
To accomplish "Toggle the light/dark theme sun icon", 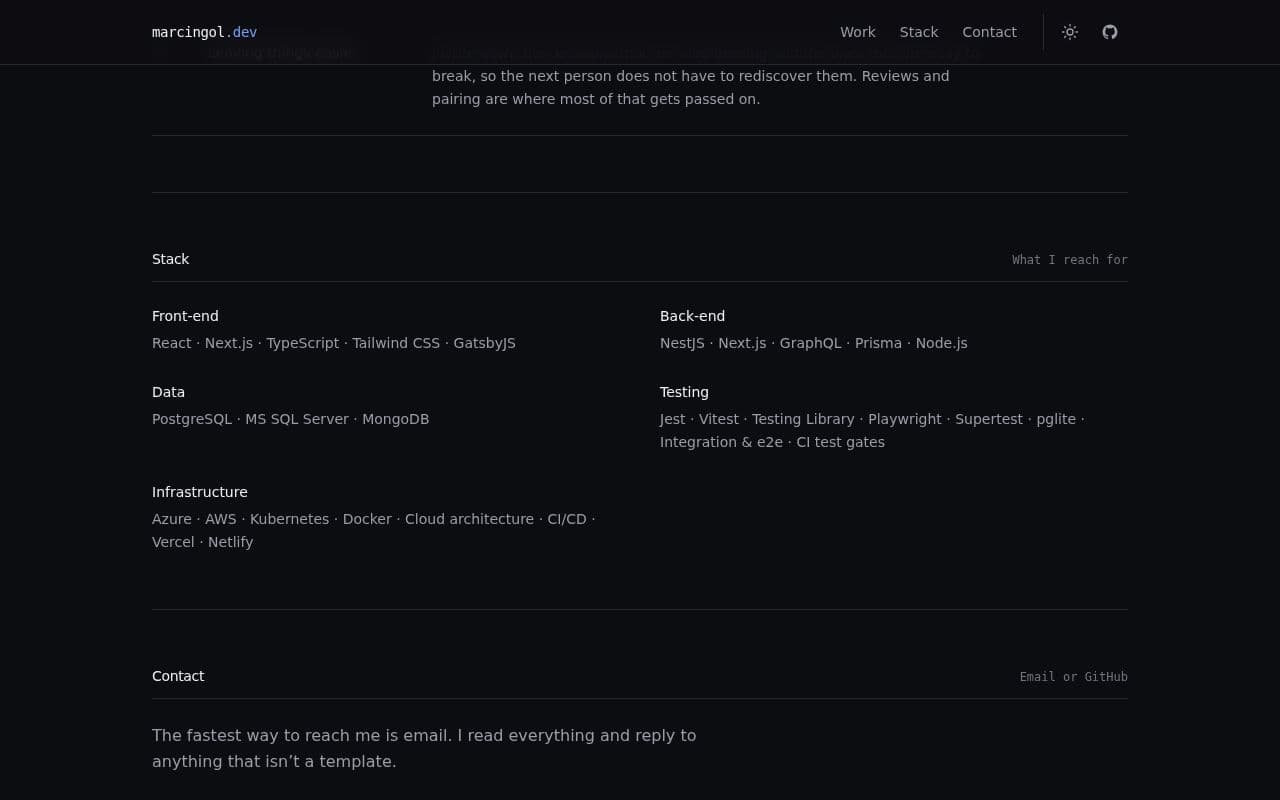I will click(x=1070, y=32).
